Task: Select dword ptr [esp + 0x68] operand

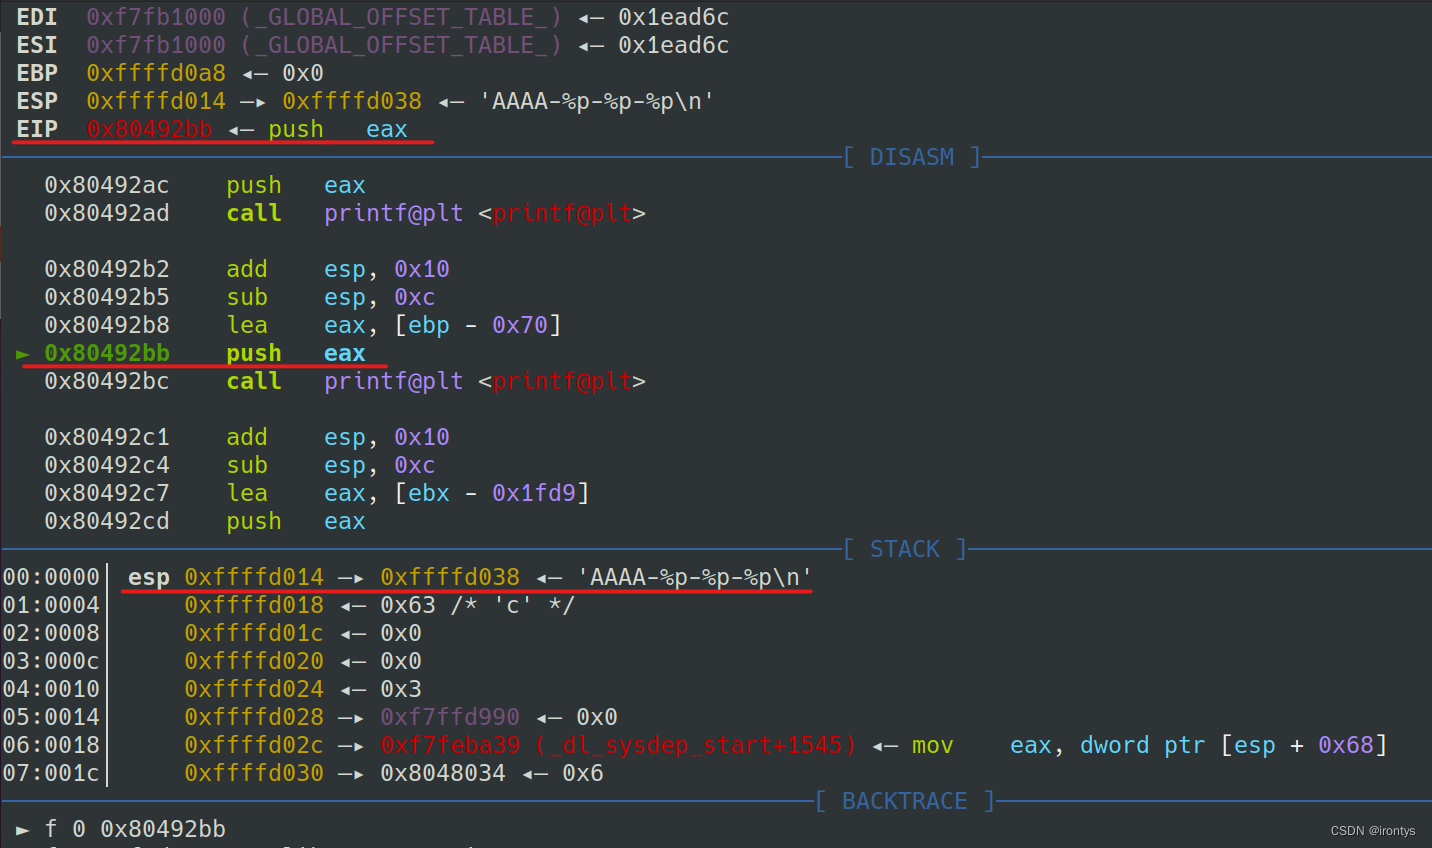Action: (1234, 745)
